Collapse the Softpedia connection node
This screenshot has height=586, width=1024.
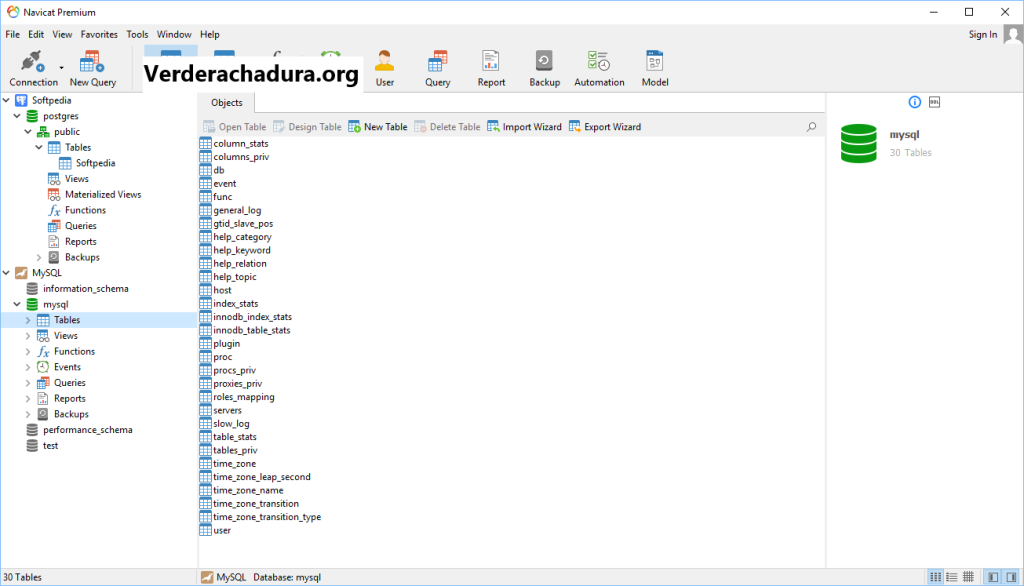click(7, 100)
